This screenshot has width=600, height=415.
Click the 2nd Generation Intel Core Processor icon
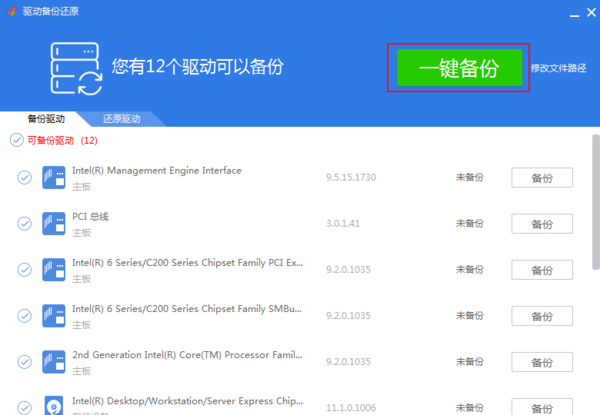pos(54,362)
